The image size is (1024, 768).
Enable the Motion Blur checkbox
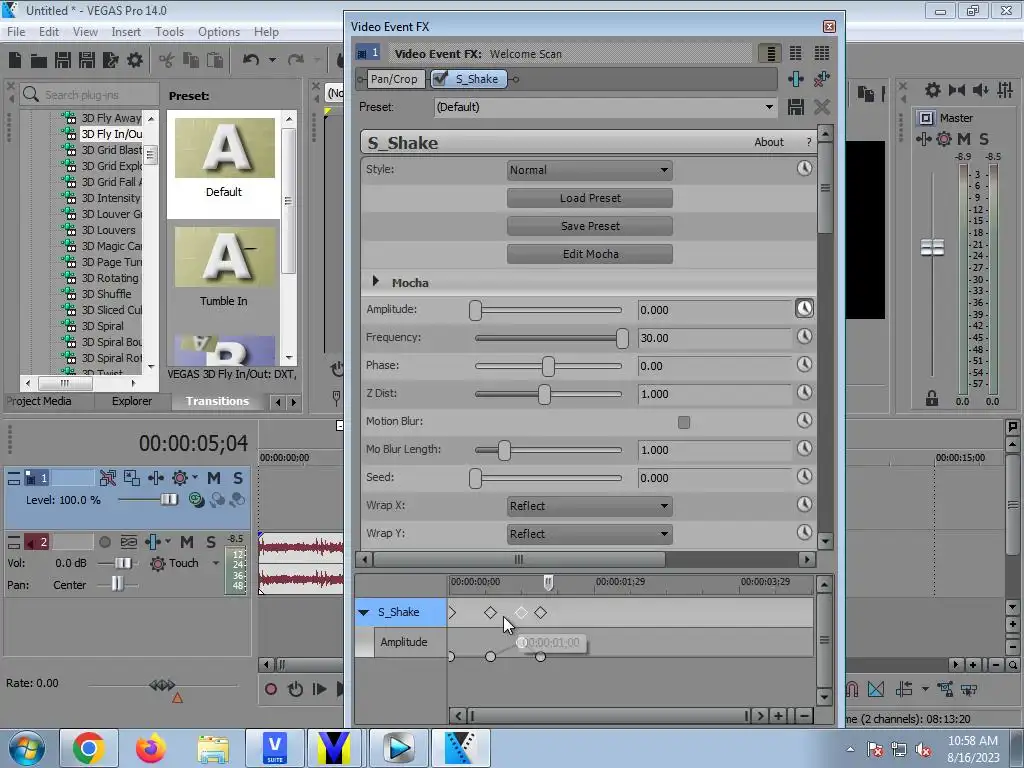click(684, 423)
